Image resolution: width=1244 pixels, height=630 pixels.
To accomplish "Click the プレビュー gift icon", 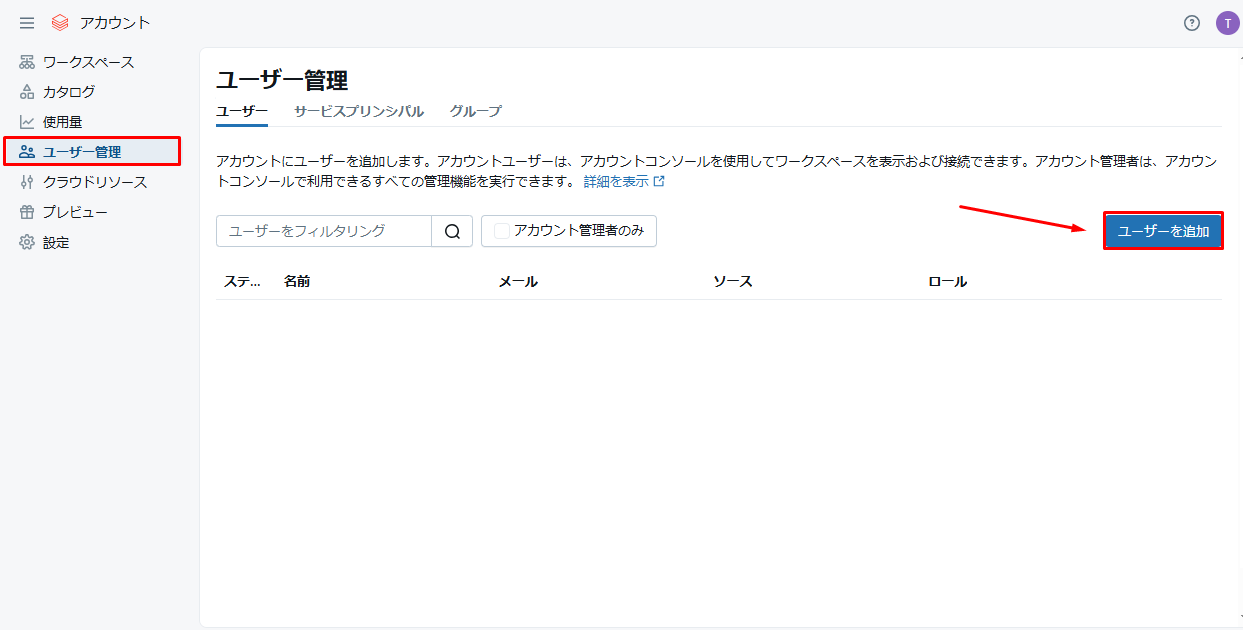I will tap(27, 212).
